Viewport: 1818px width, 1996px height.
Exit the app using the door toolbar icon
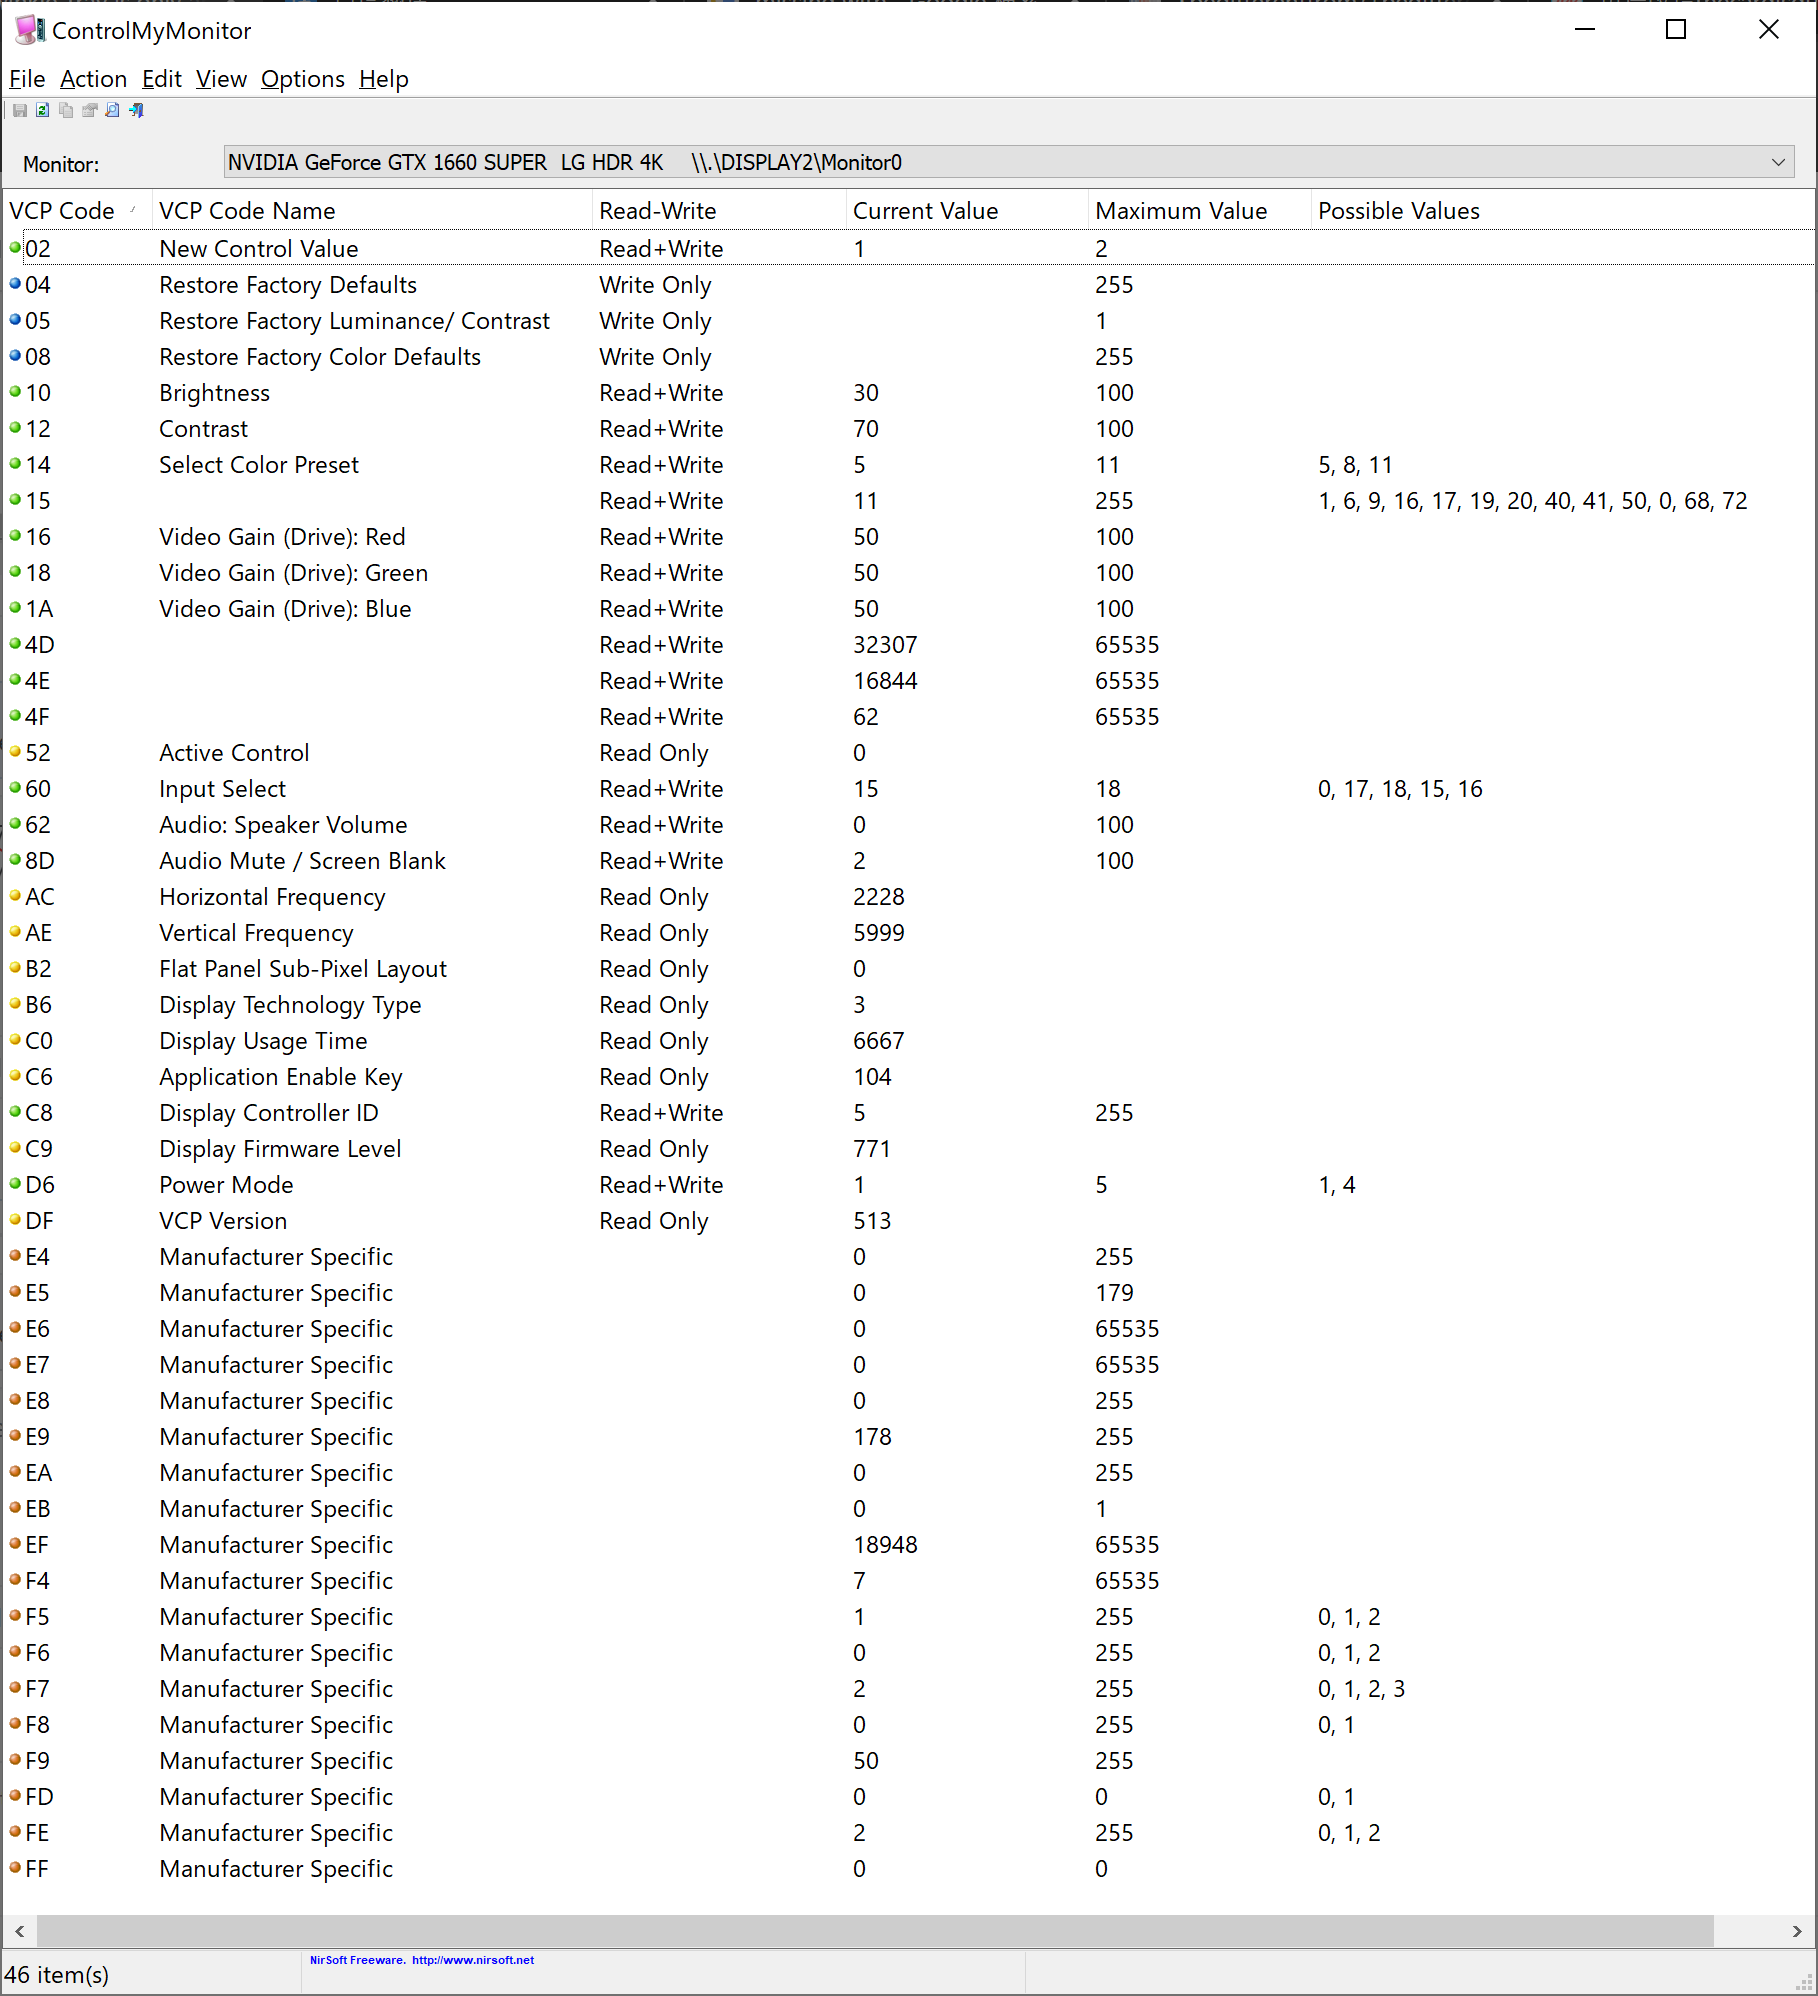136,110
